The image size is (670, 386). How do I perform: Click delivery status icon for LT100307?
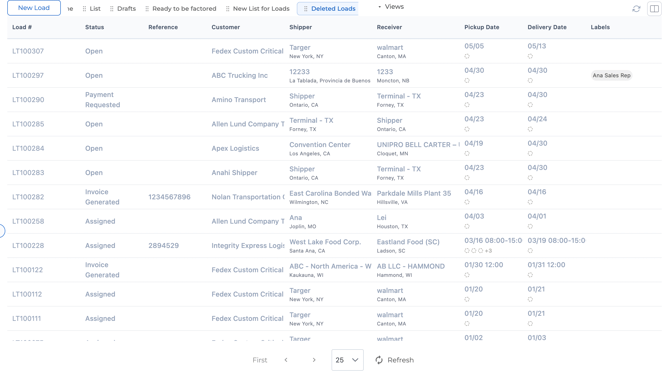(530, 56)
